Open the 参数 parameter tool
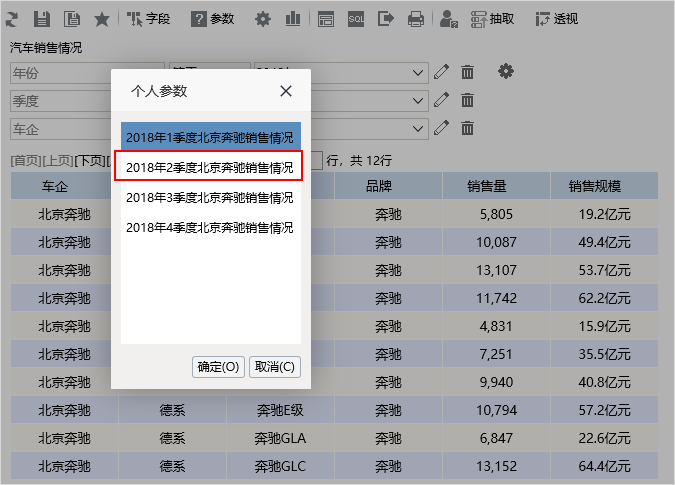This screenshot has height=485, width=675. (213, 19)
